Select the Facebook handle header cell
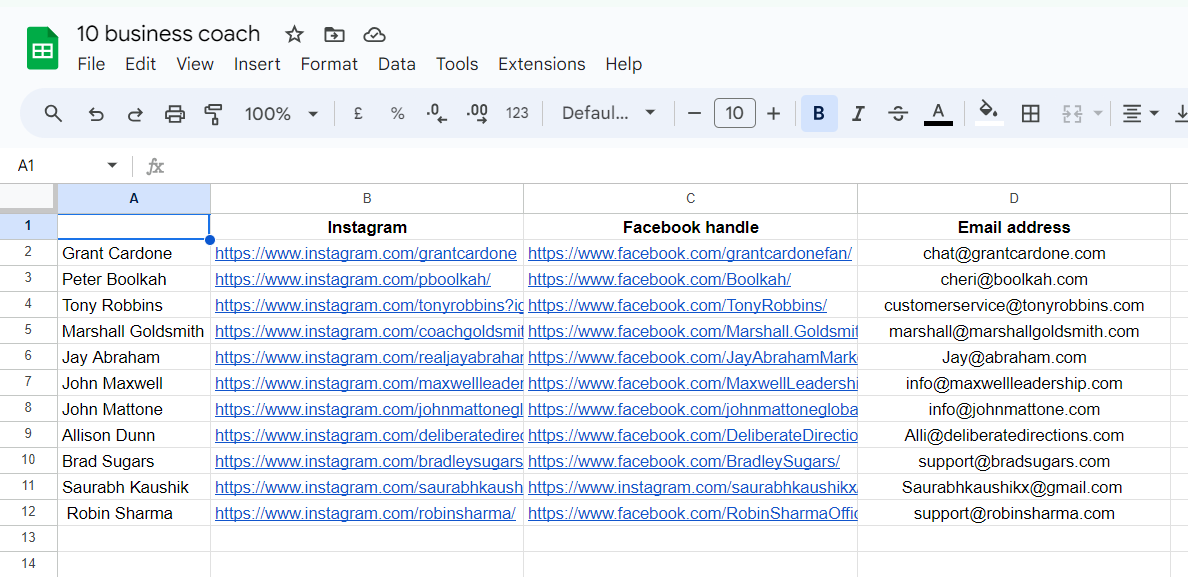 tap(690, 227)
